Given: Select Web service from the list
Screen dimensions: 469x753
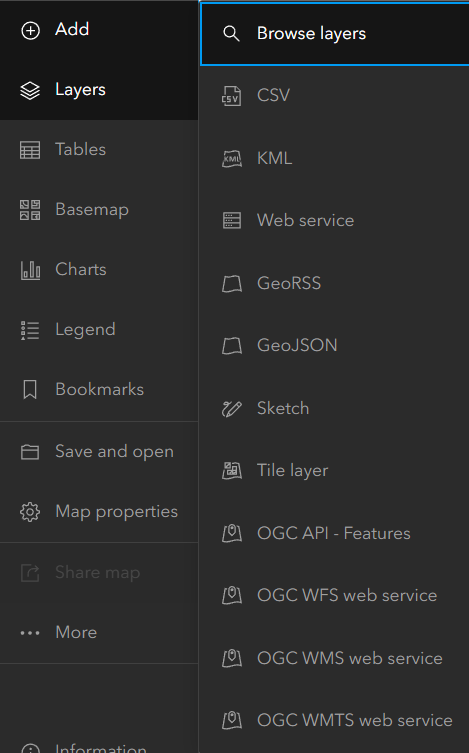Looking at the screenshot, I should pos(335,220).
